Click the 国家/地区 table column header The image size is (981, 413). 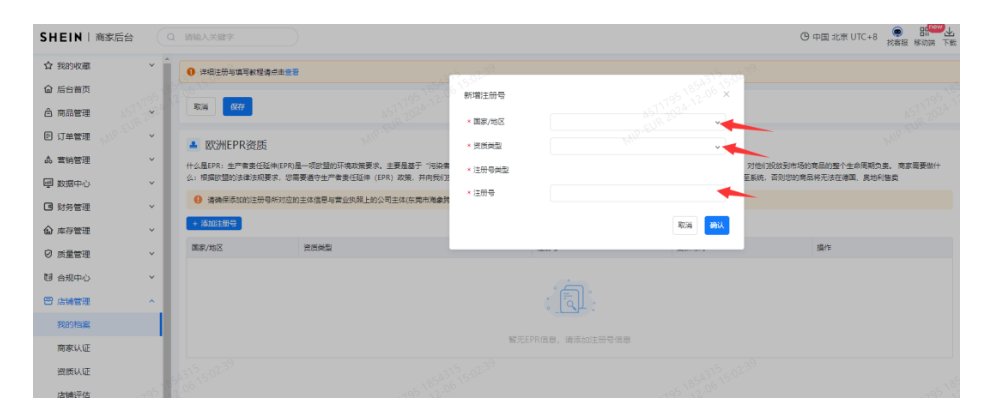pos(207,247)
